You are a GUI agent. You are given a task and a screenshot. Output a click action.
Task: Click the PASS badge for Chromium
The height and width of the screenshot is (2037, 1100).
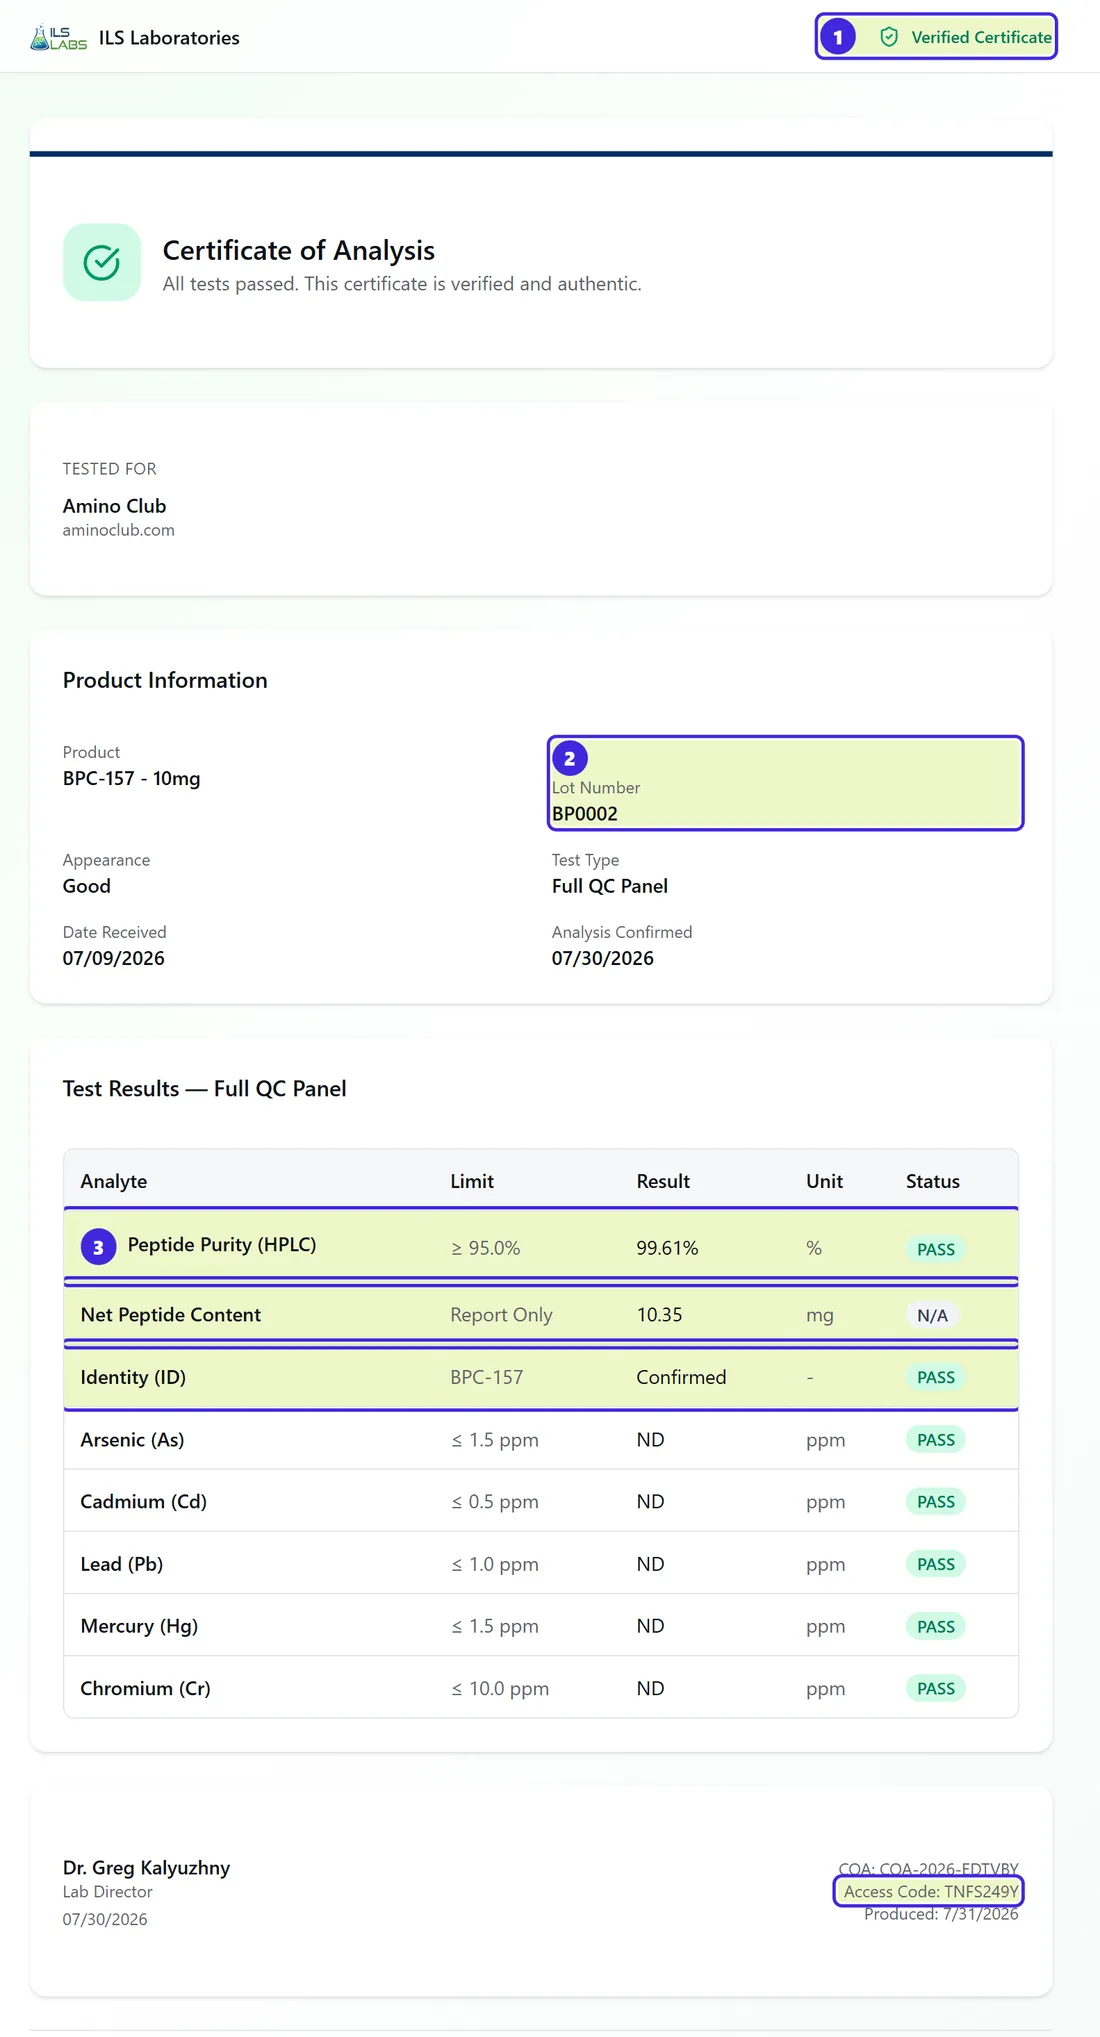(936, 1689)
